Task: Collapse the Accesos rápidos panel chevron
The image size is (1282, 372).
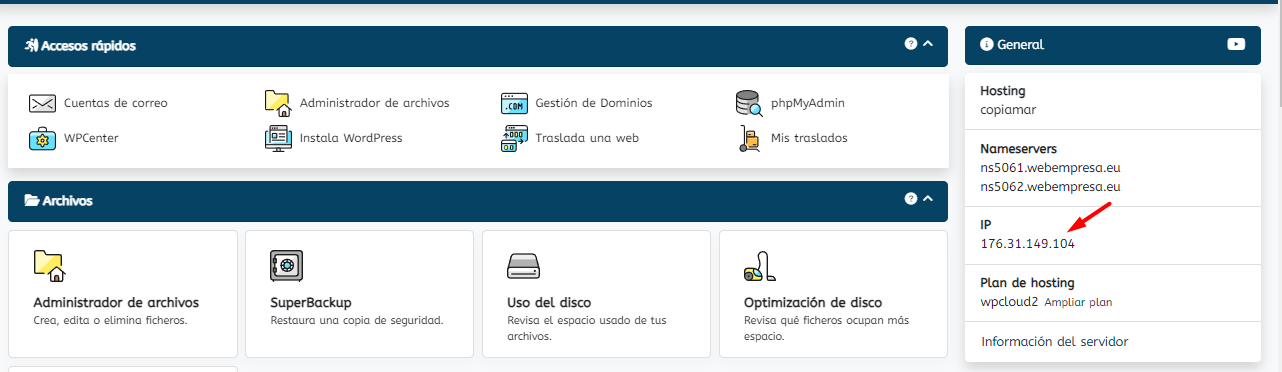Action: 928,44
